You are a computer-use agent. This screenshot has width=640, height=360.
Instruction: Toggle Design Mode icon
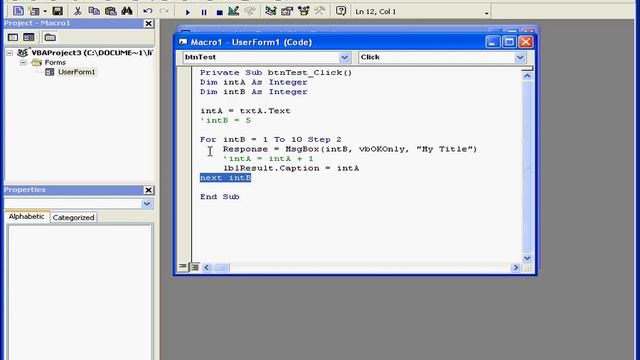233,11
